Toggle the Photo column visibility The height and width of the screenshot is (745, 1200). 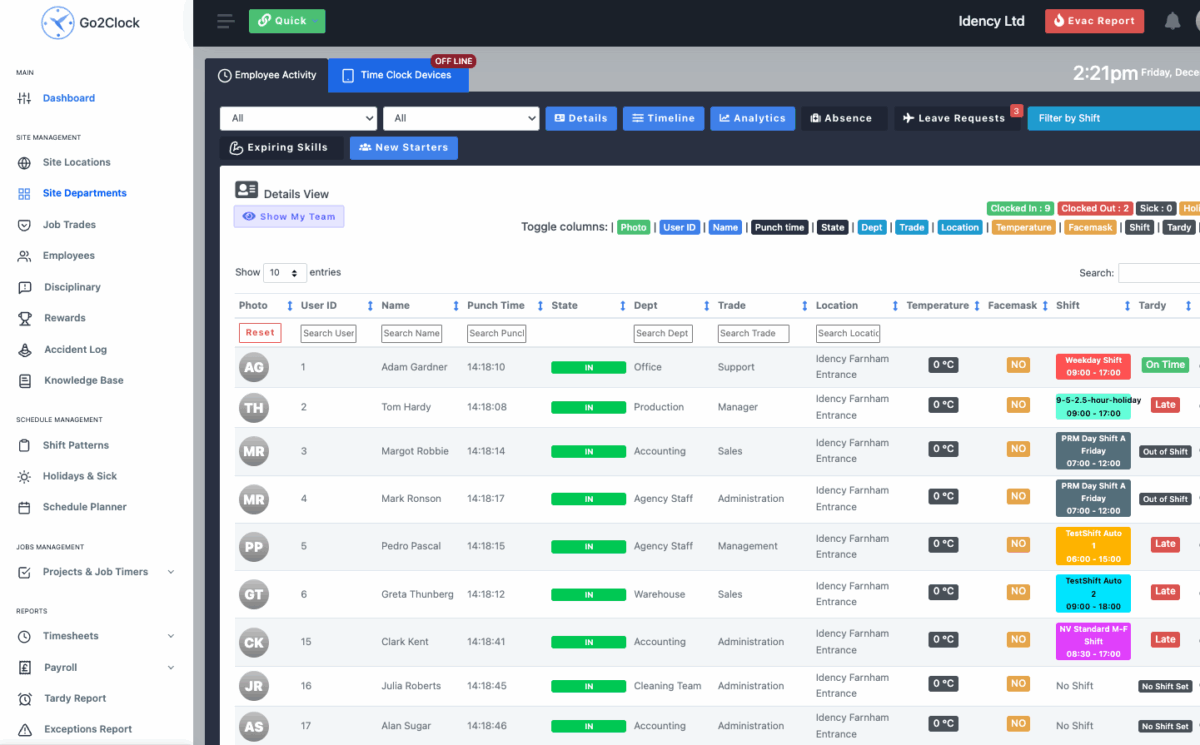pos(633,227)
